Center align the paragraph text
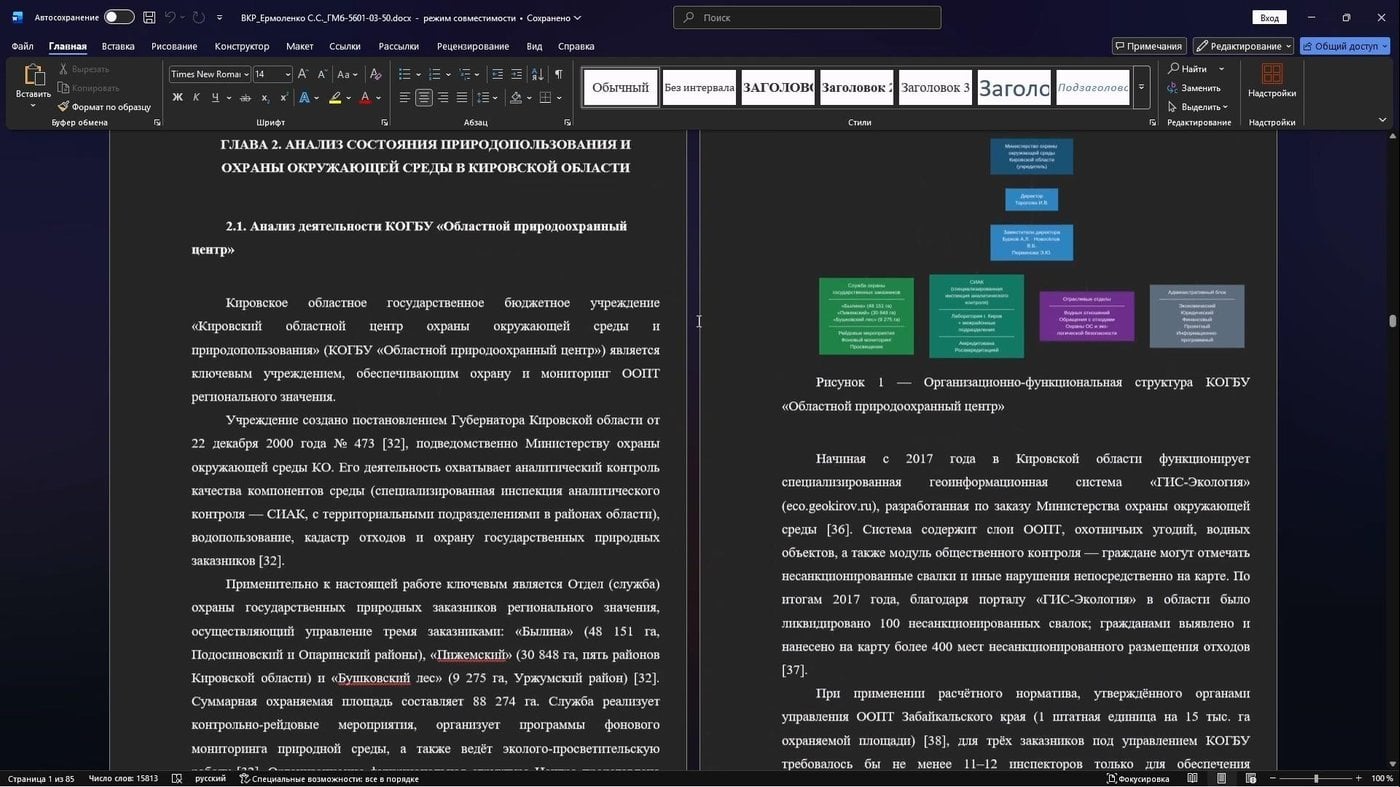Image resolution: width=1400 pixels, height=787 pixels. tap(424, 97)
